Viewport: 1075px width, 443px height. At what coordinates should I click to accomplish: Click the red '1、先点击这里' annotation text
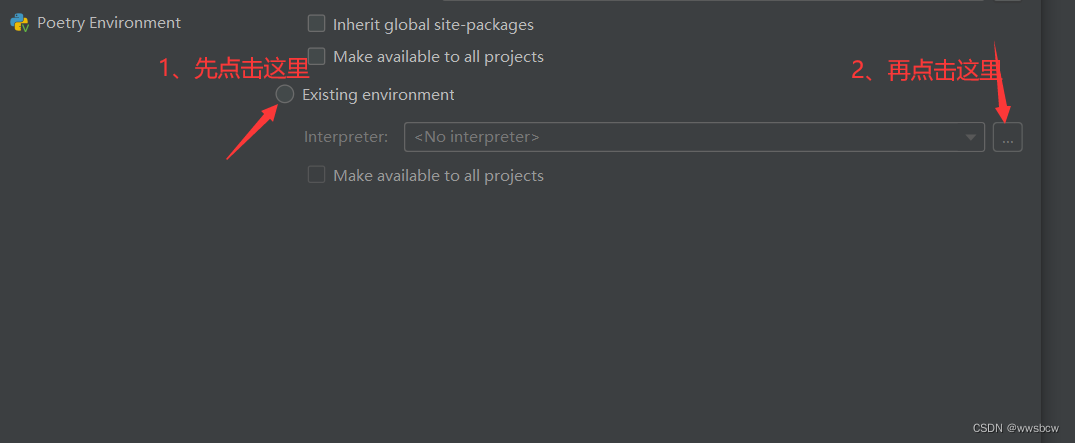(234, 69)
